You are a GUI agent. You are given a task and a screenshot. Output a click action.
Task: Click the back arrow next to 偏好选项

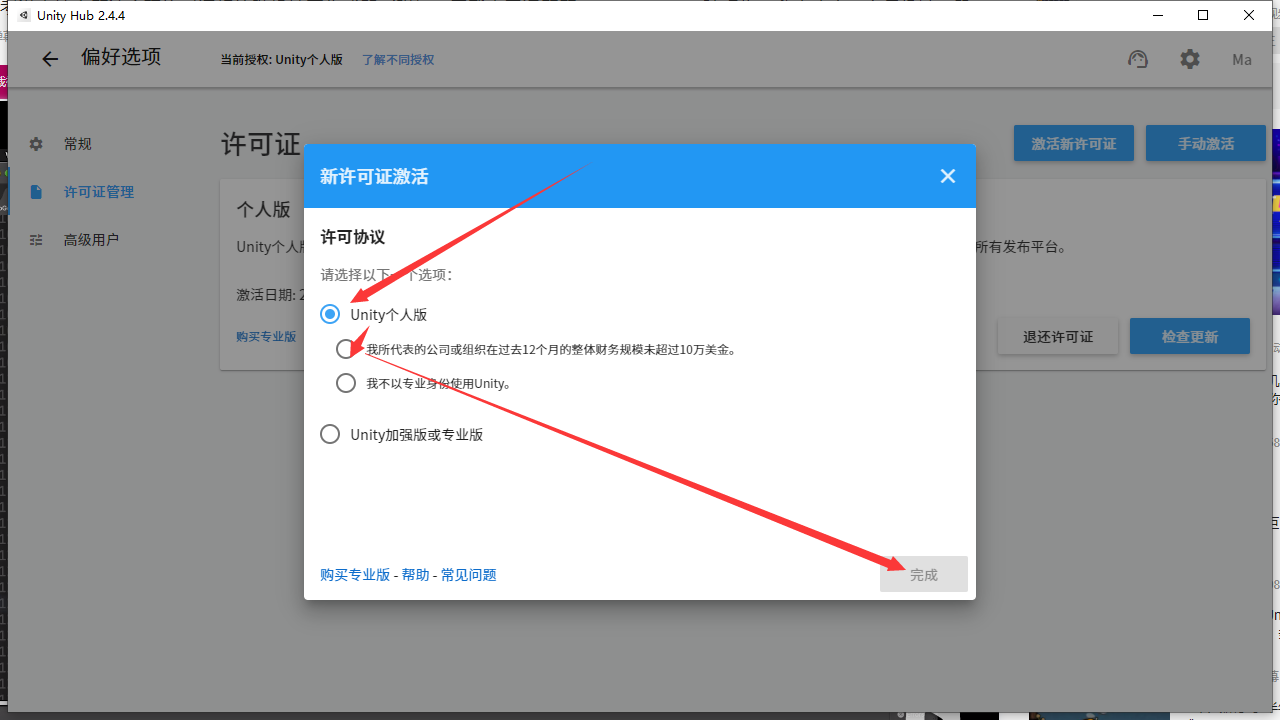click(x=50, y=59)
